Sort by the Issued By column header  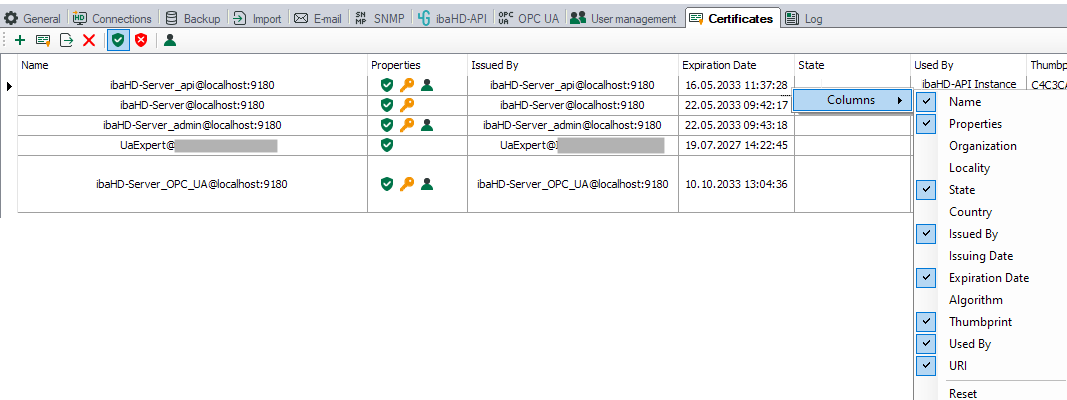tap(573, 65)
